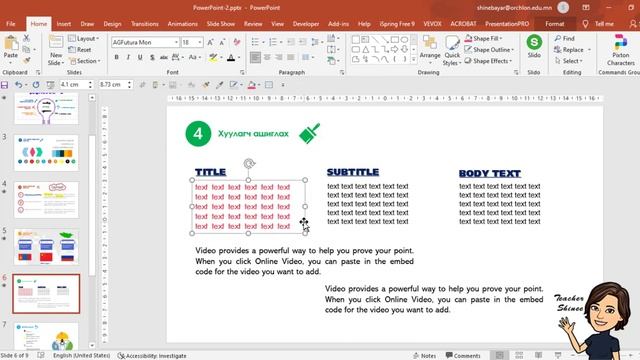Open the font size dropdown showing 18
This screenshot has width=640, height=360.
pyautogui.click(x=200, y=42)
